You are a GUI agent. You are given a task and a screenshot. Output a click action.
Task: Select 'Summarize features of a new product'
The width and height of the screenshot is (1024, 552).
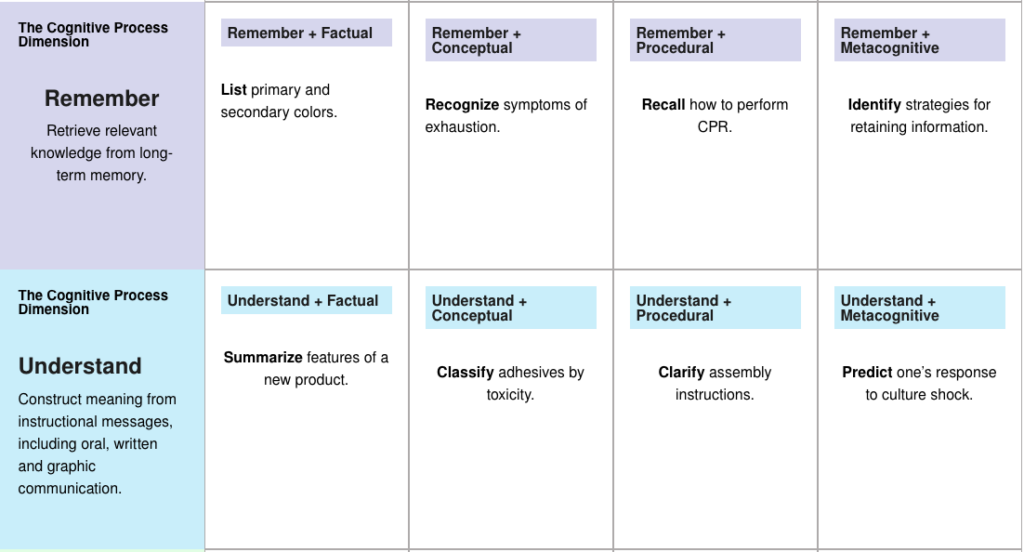306,368
